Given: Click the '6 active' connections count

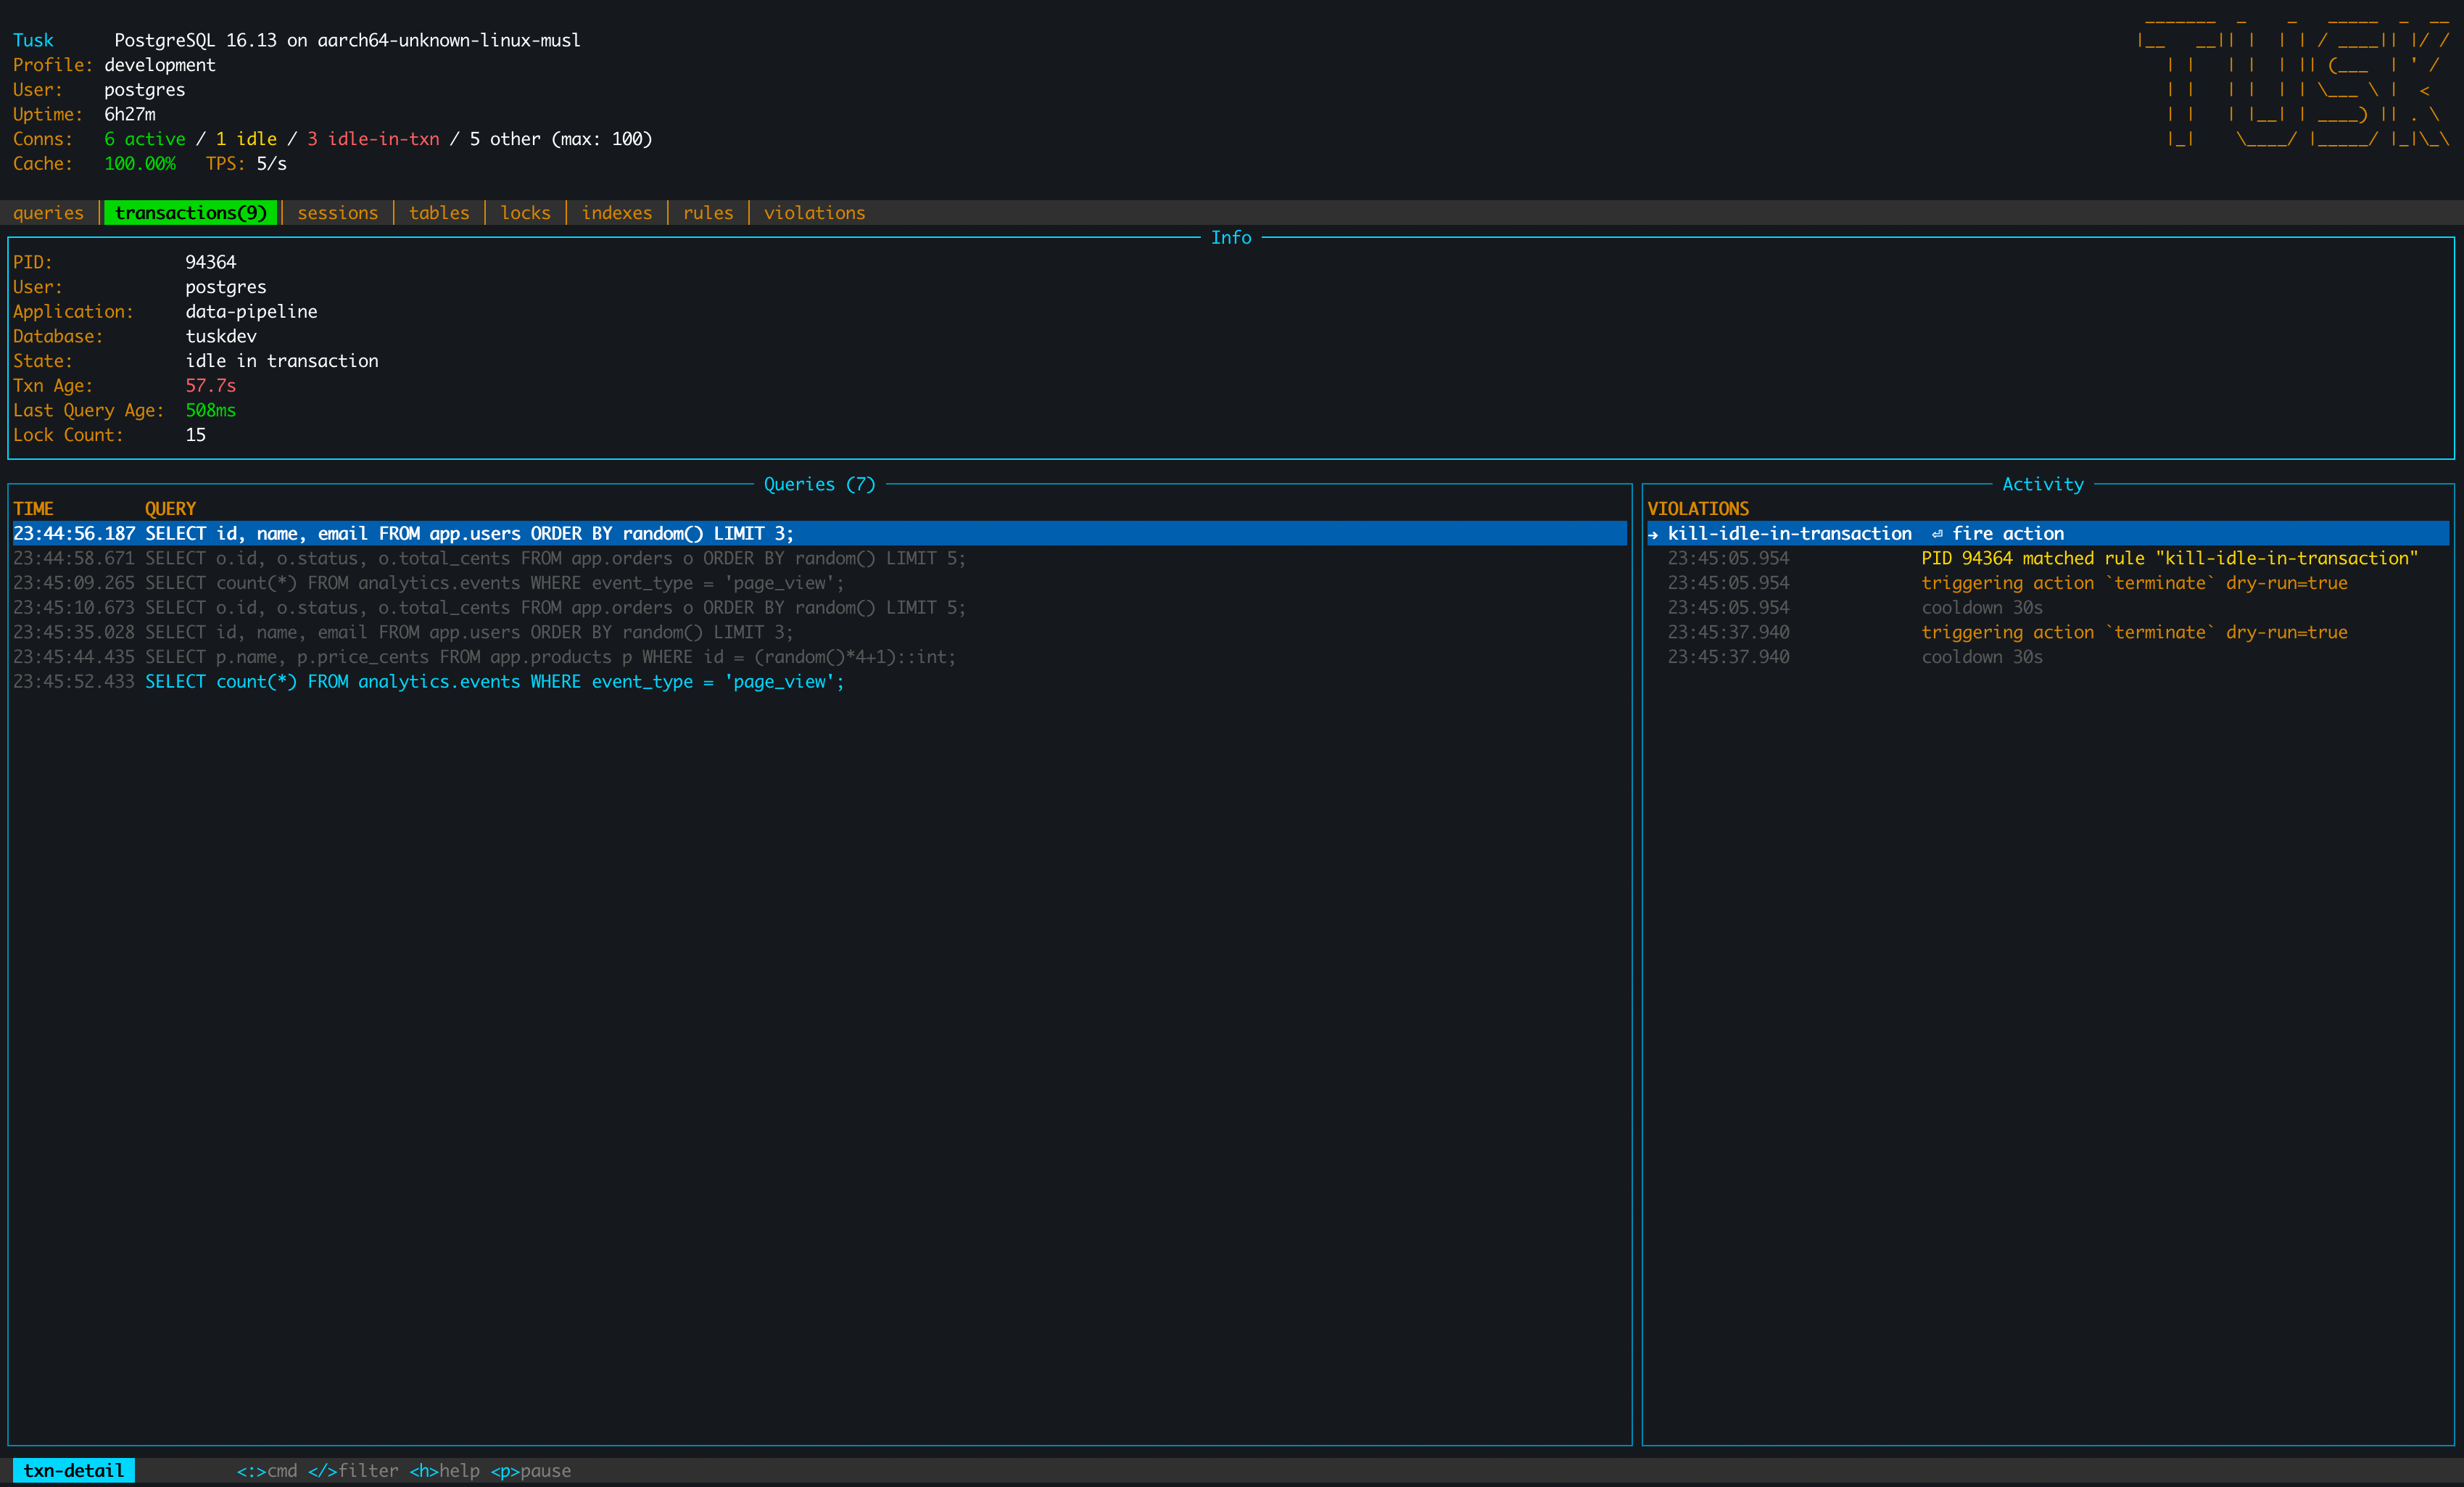Looking at the screenshot, I should click(145, 139).
